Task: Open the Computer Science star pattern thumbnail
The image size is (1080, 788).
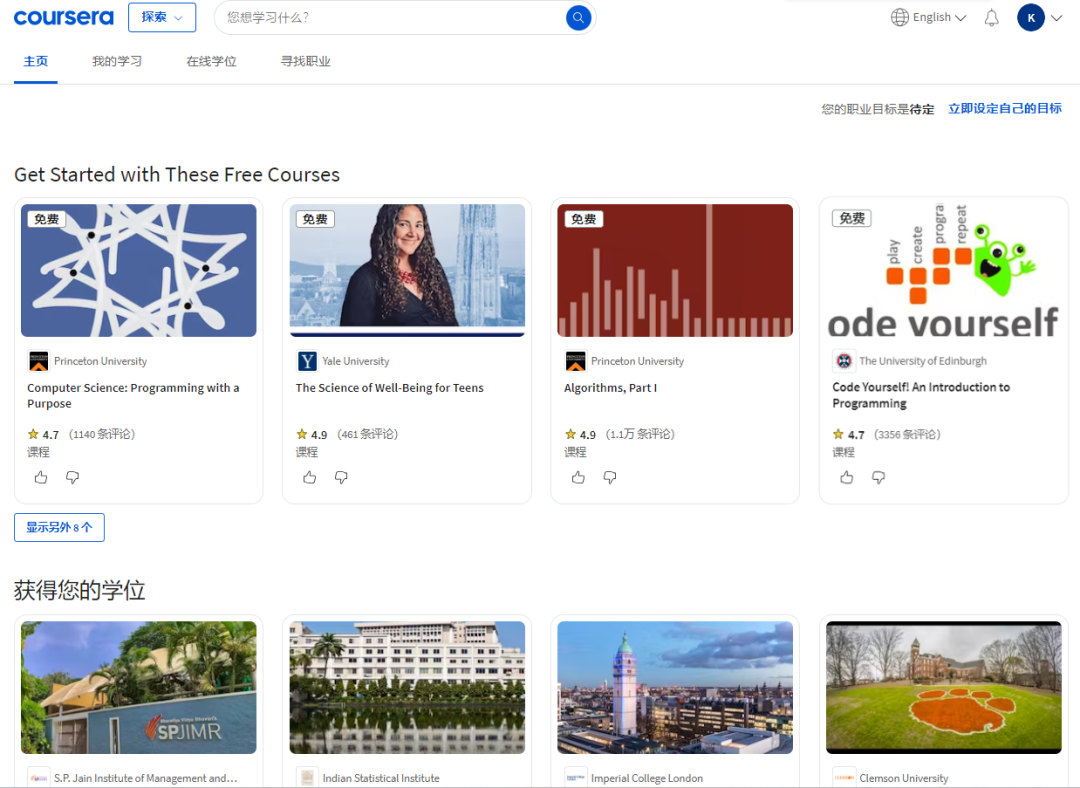Action: tap(138, 270)
